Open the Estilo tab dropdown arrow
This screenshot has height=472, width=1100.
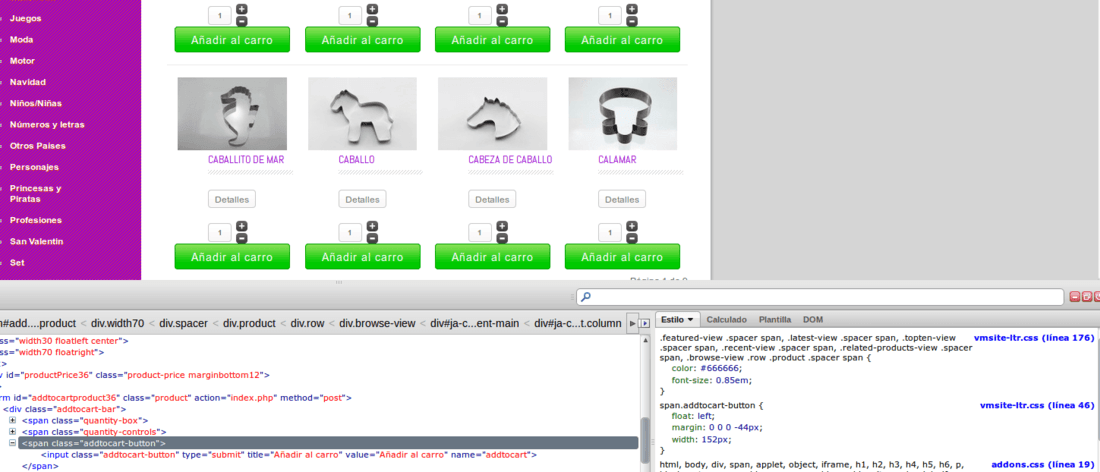690,320
